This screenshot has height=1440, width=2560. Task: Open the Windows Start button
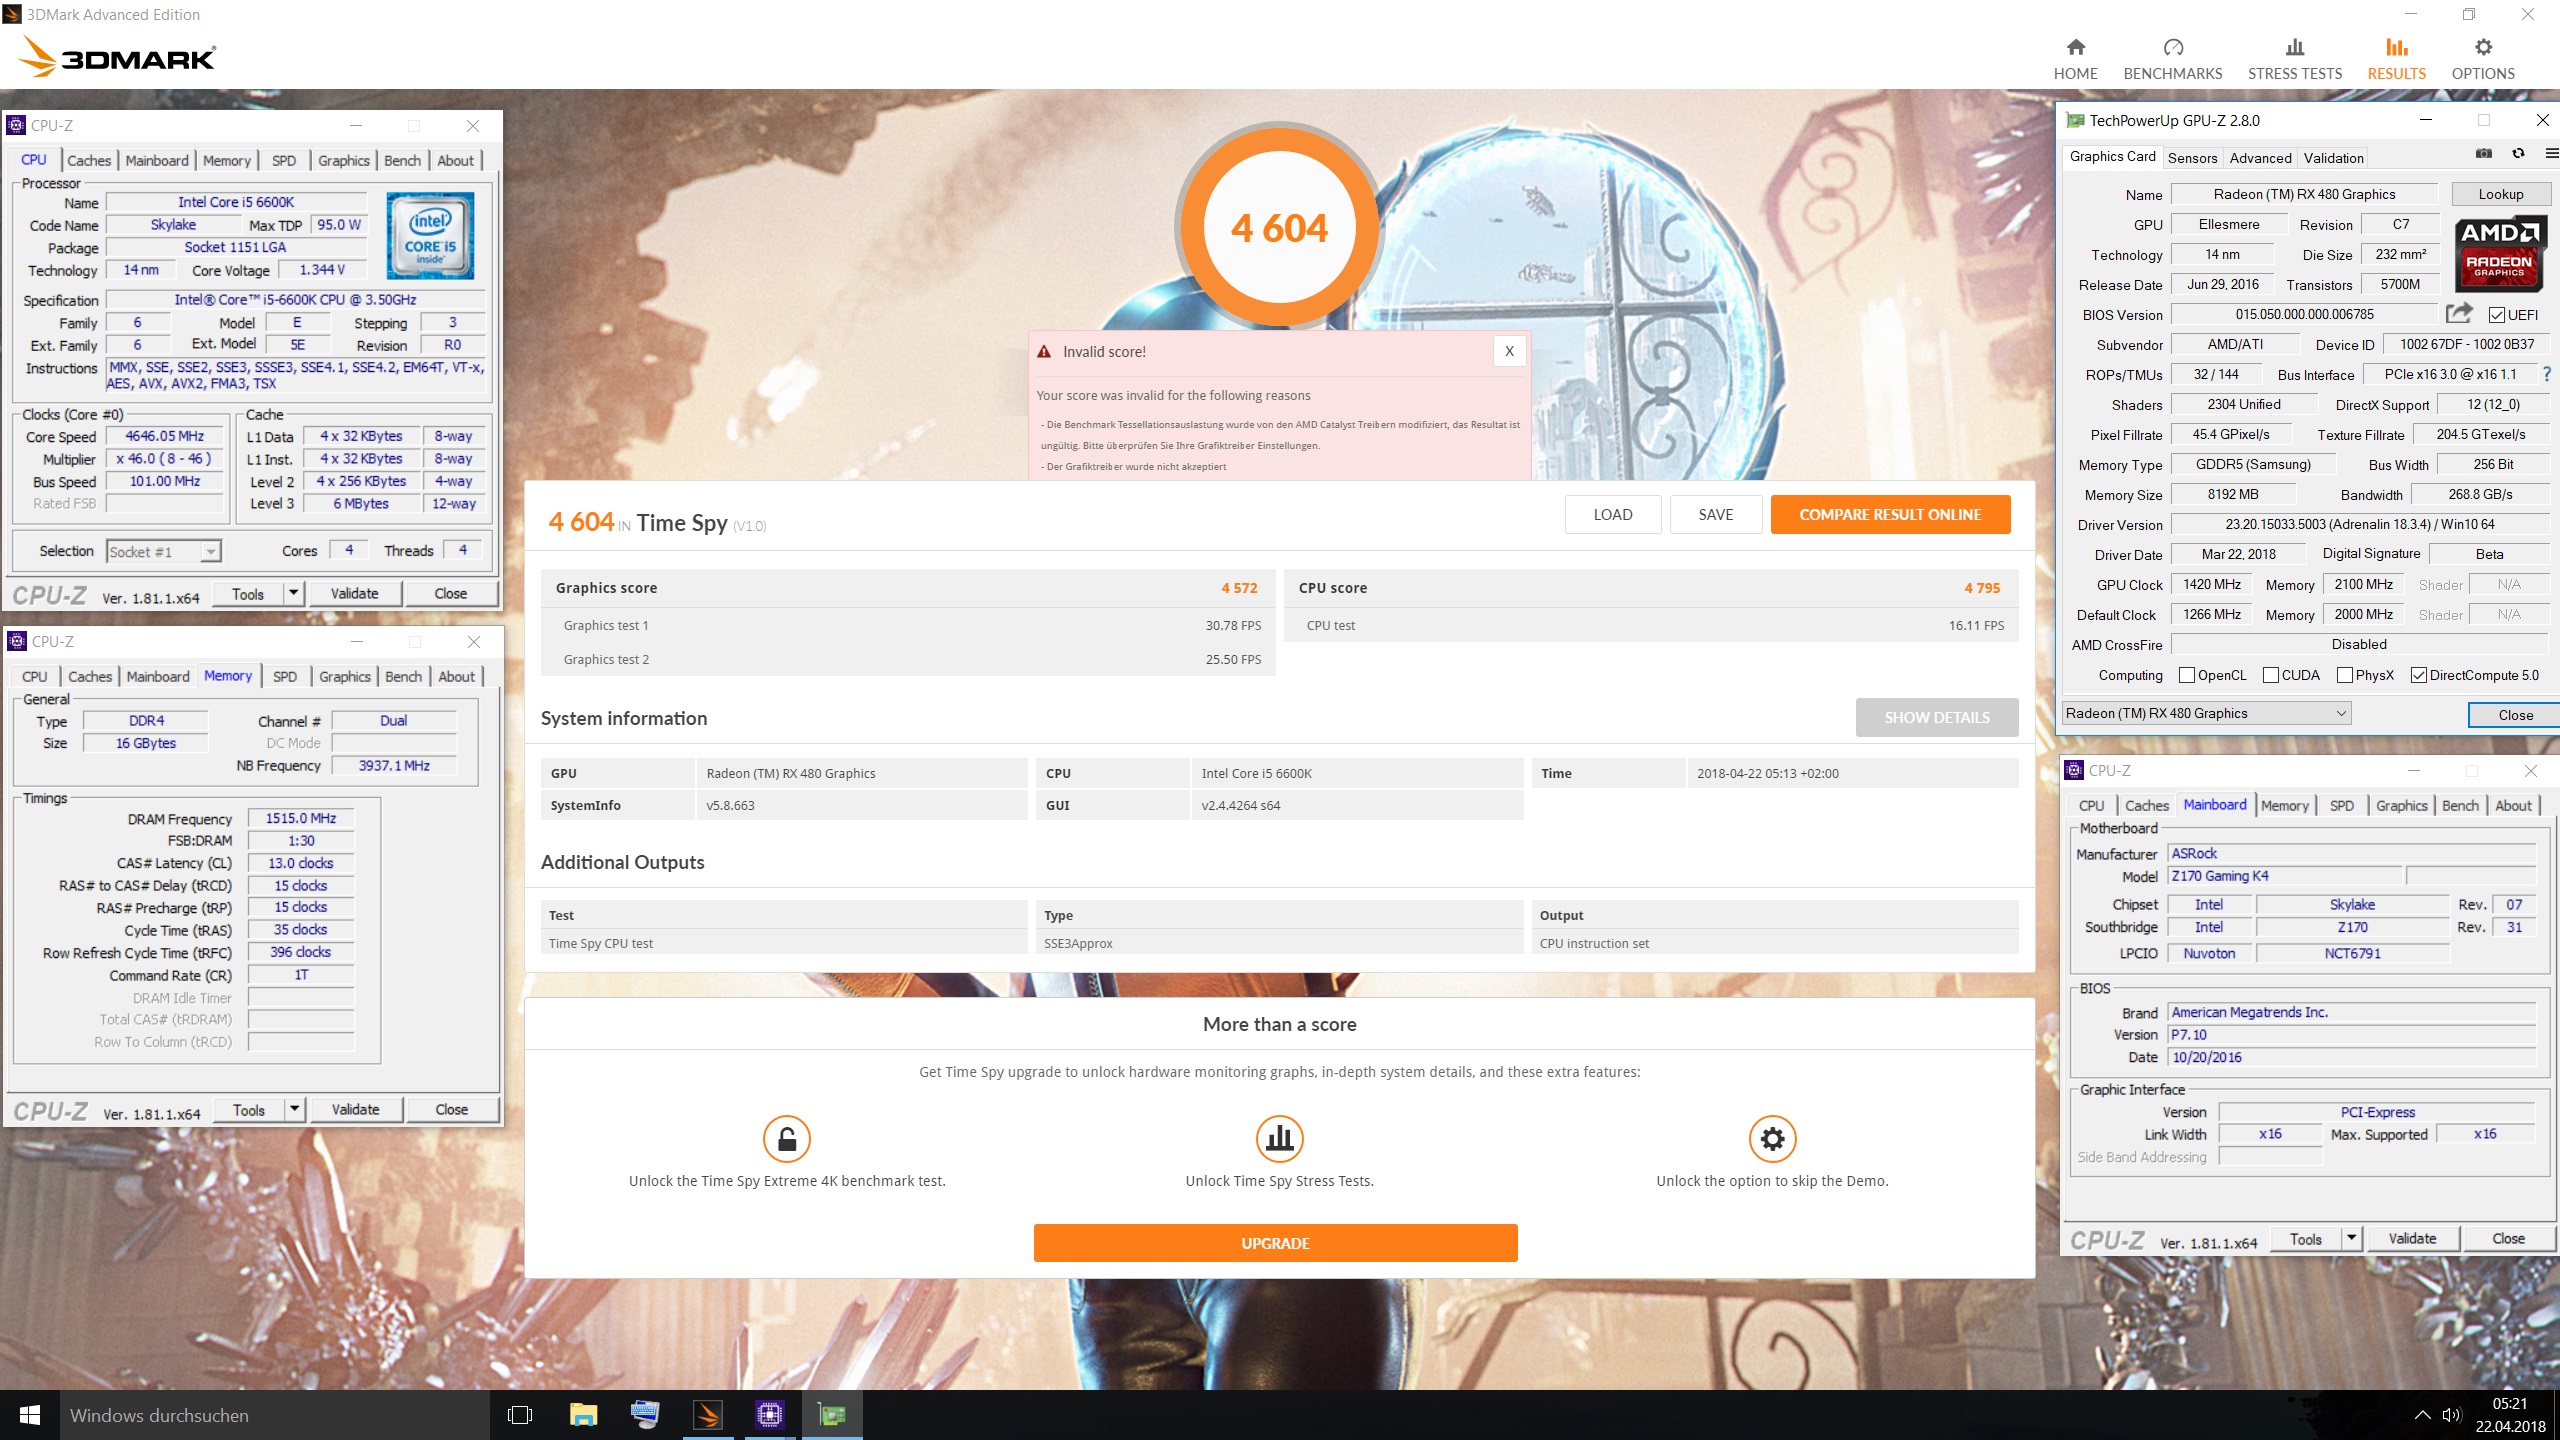(x=30, y=1415)
